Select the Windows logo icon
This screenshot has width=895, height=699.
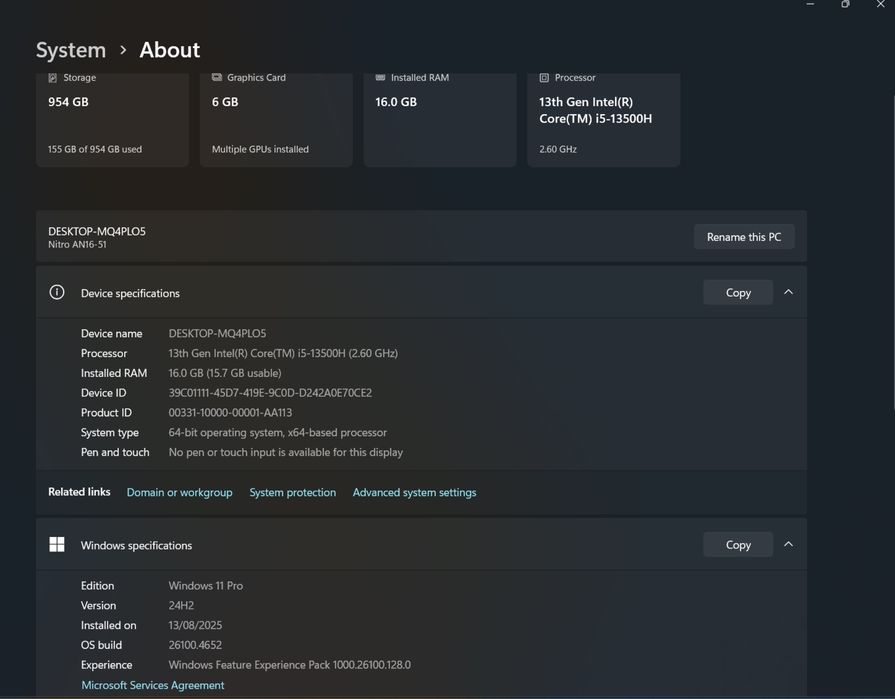coord(57,544)
